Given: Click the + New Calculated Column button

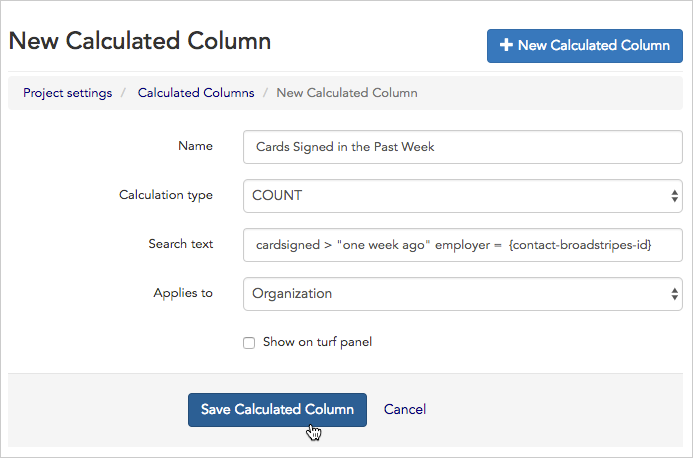Looking at the screenshot, I should pos(585,46).
